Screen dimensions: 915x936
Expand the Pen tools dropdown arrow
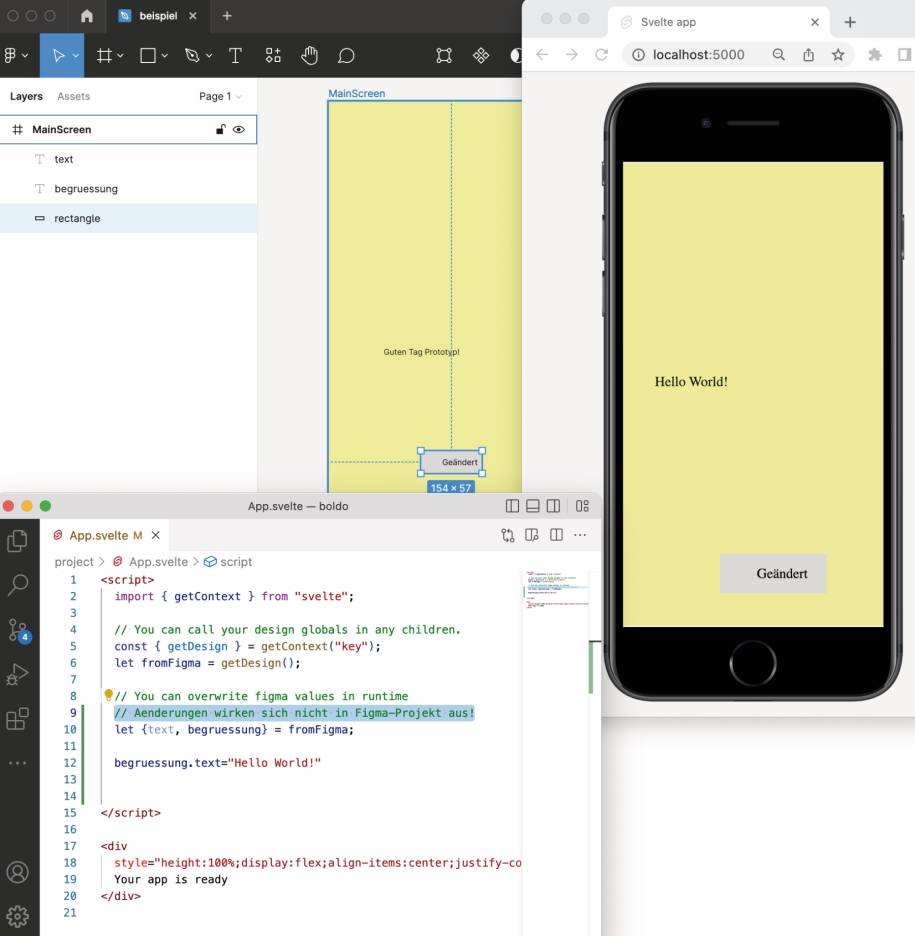tap(209, 56)
